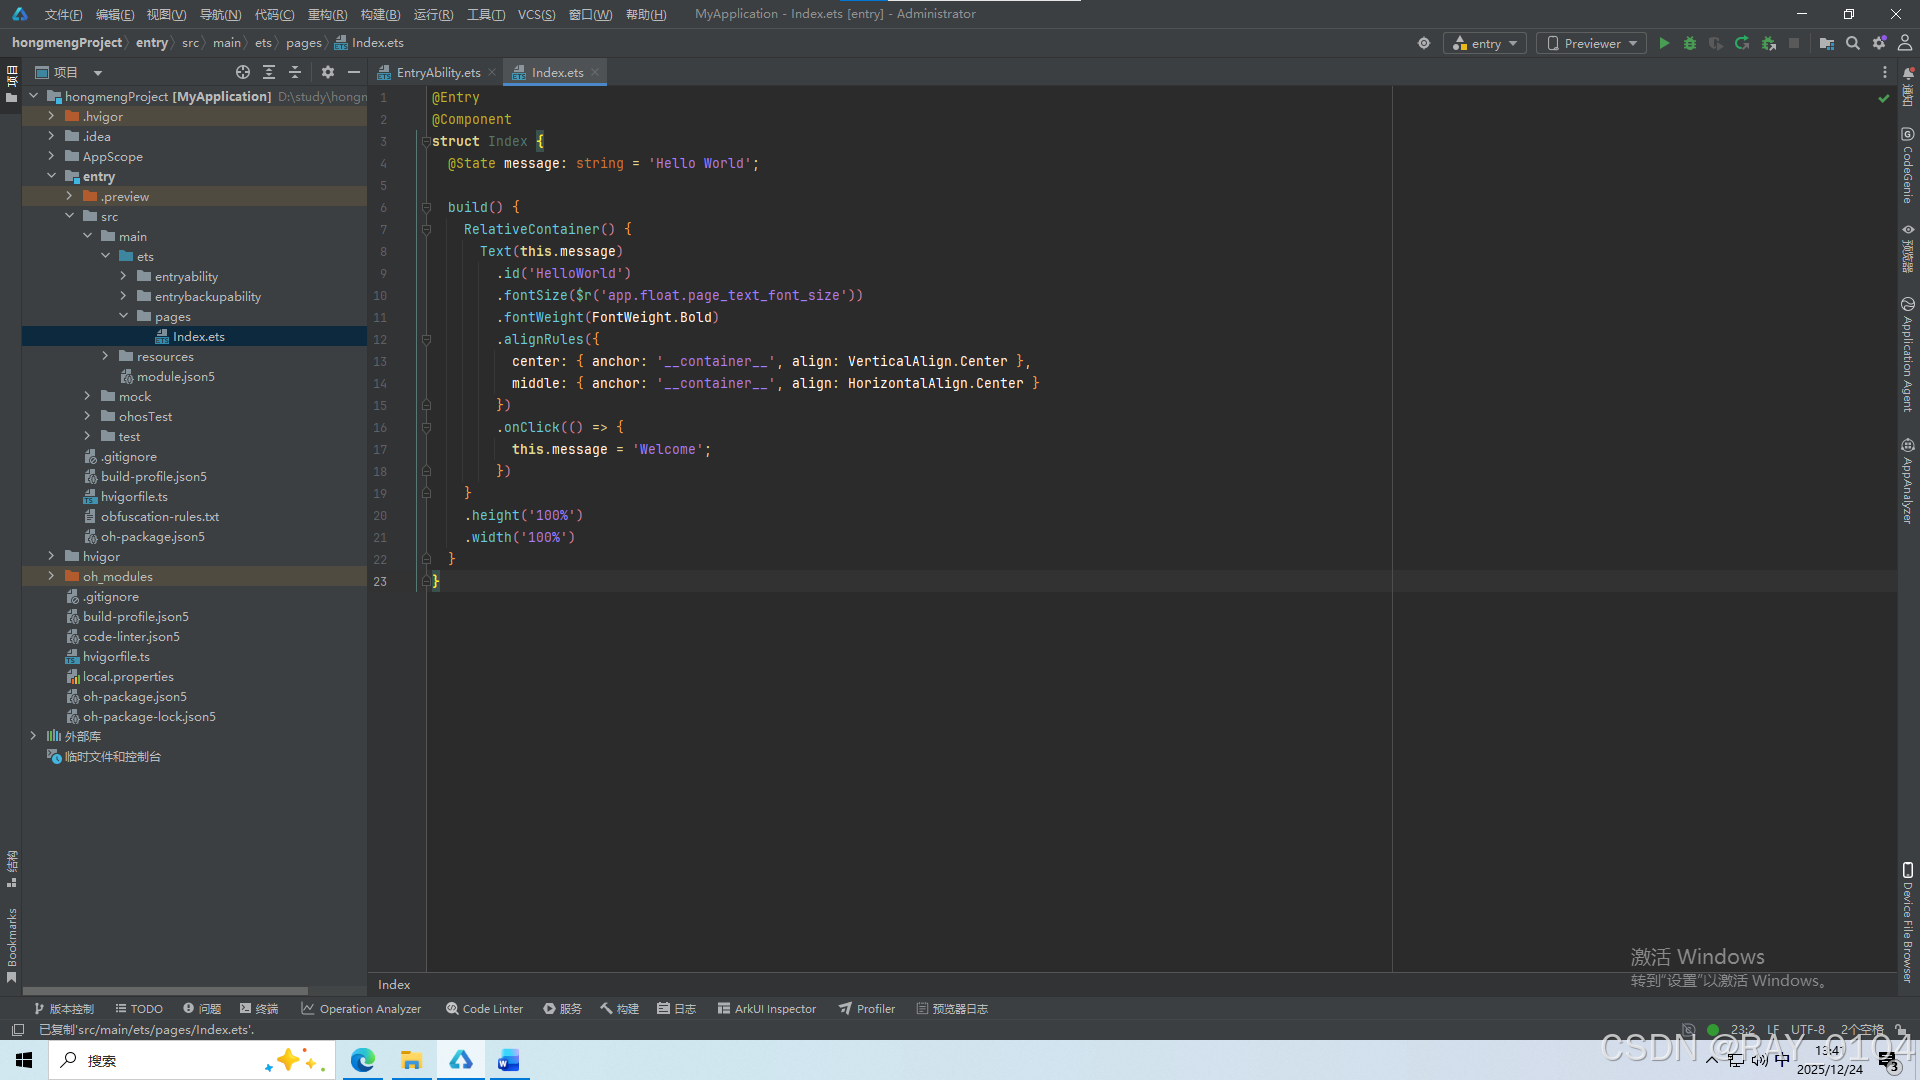This screenshot has width=1920, height=1080.
Task: Toggle fold for build() method
Action: pyautogui.click(x=426, y=207)
